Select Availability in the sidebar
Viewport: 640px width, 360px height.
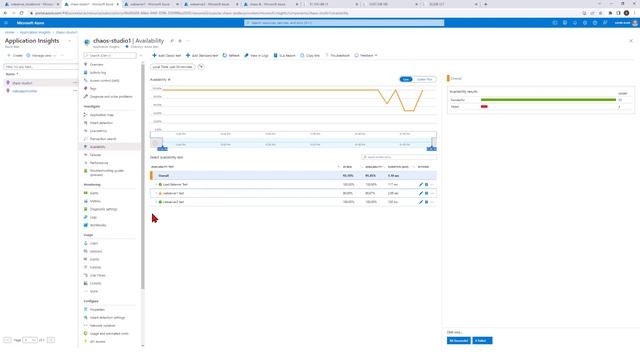[97, 147]
